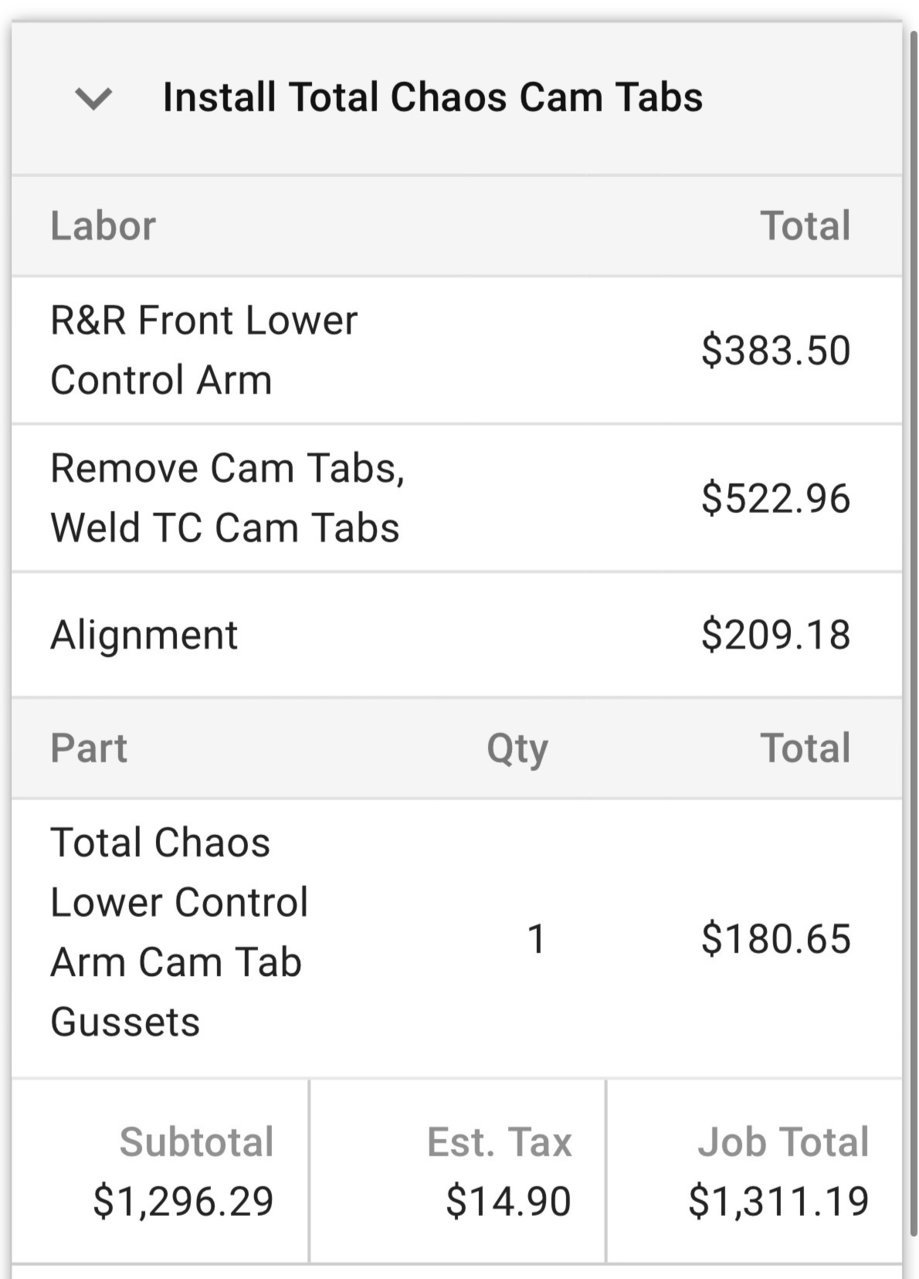Open the R&R Front Lower Control Arm row

tap(457, 350)
